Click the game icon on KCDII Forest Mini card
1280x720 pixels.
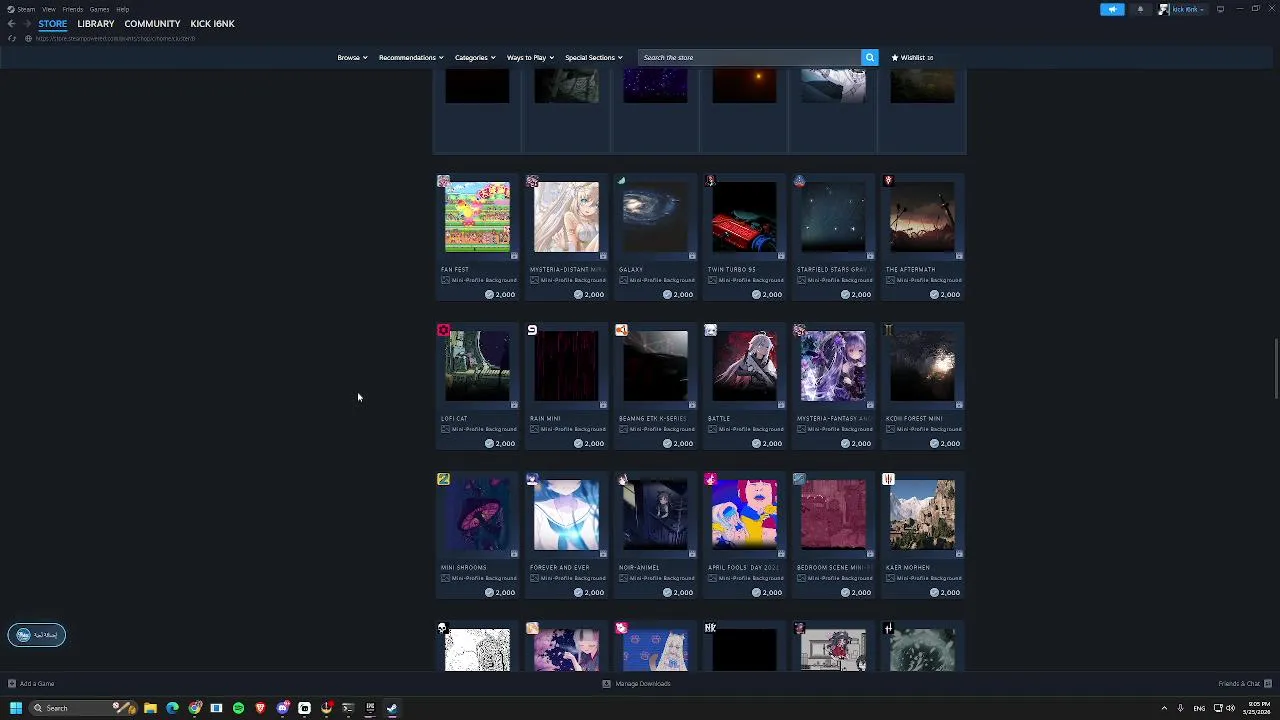pyautogui.click(x=888, y=330)
